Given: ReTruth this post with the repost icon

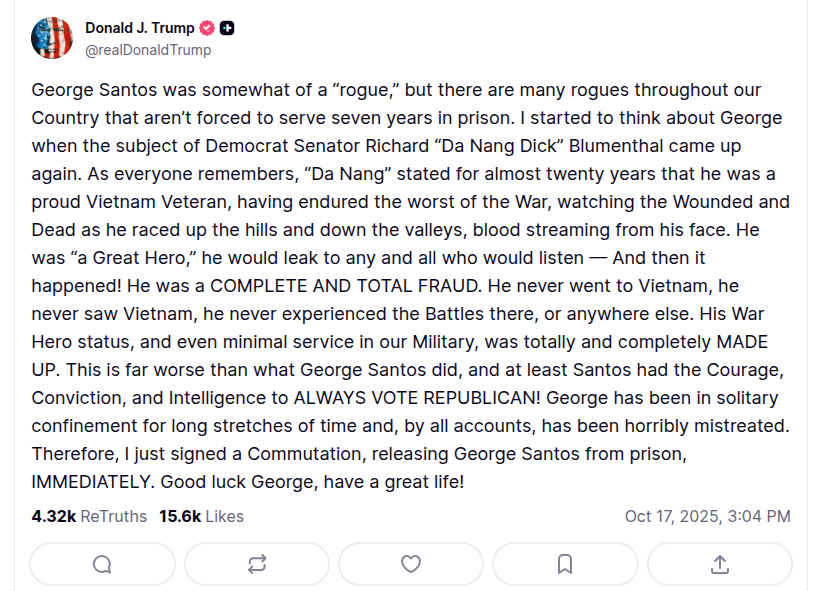Looking at the screenshot, I should coord(256,564).
